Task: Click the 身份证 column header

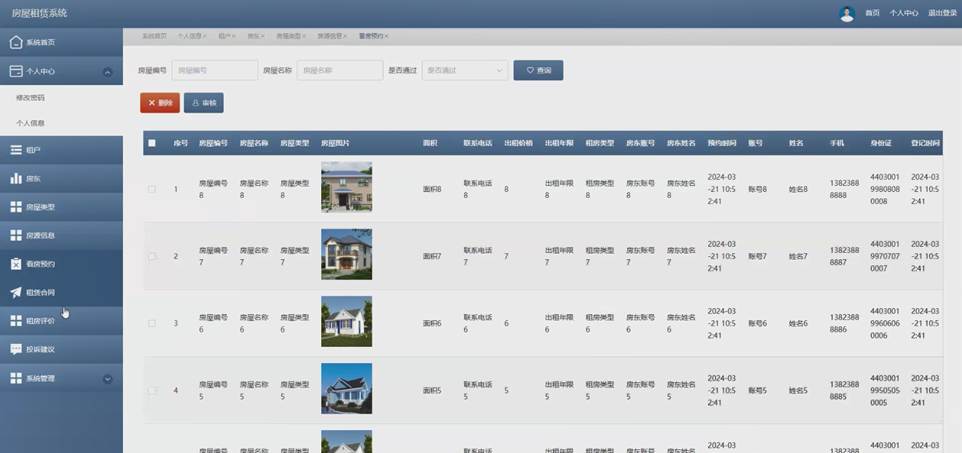Action: pyautogui.click(x=881, y=143)
